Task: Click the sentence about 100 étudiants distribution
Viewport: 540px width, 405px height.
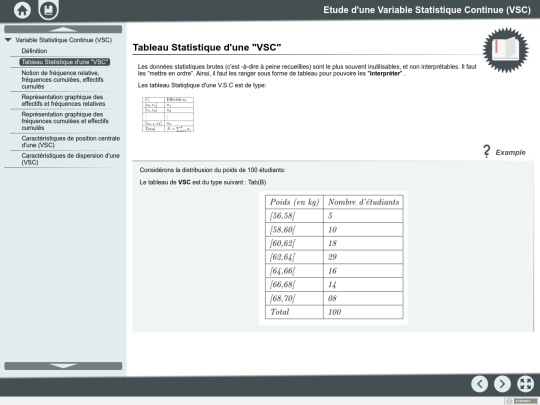Action: tap(212, 170)
